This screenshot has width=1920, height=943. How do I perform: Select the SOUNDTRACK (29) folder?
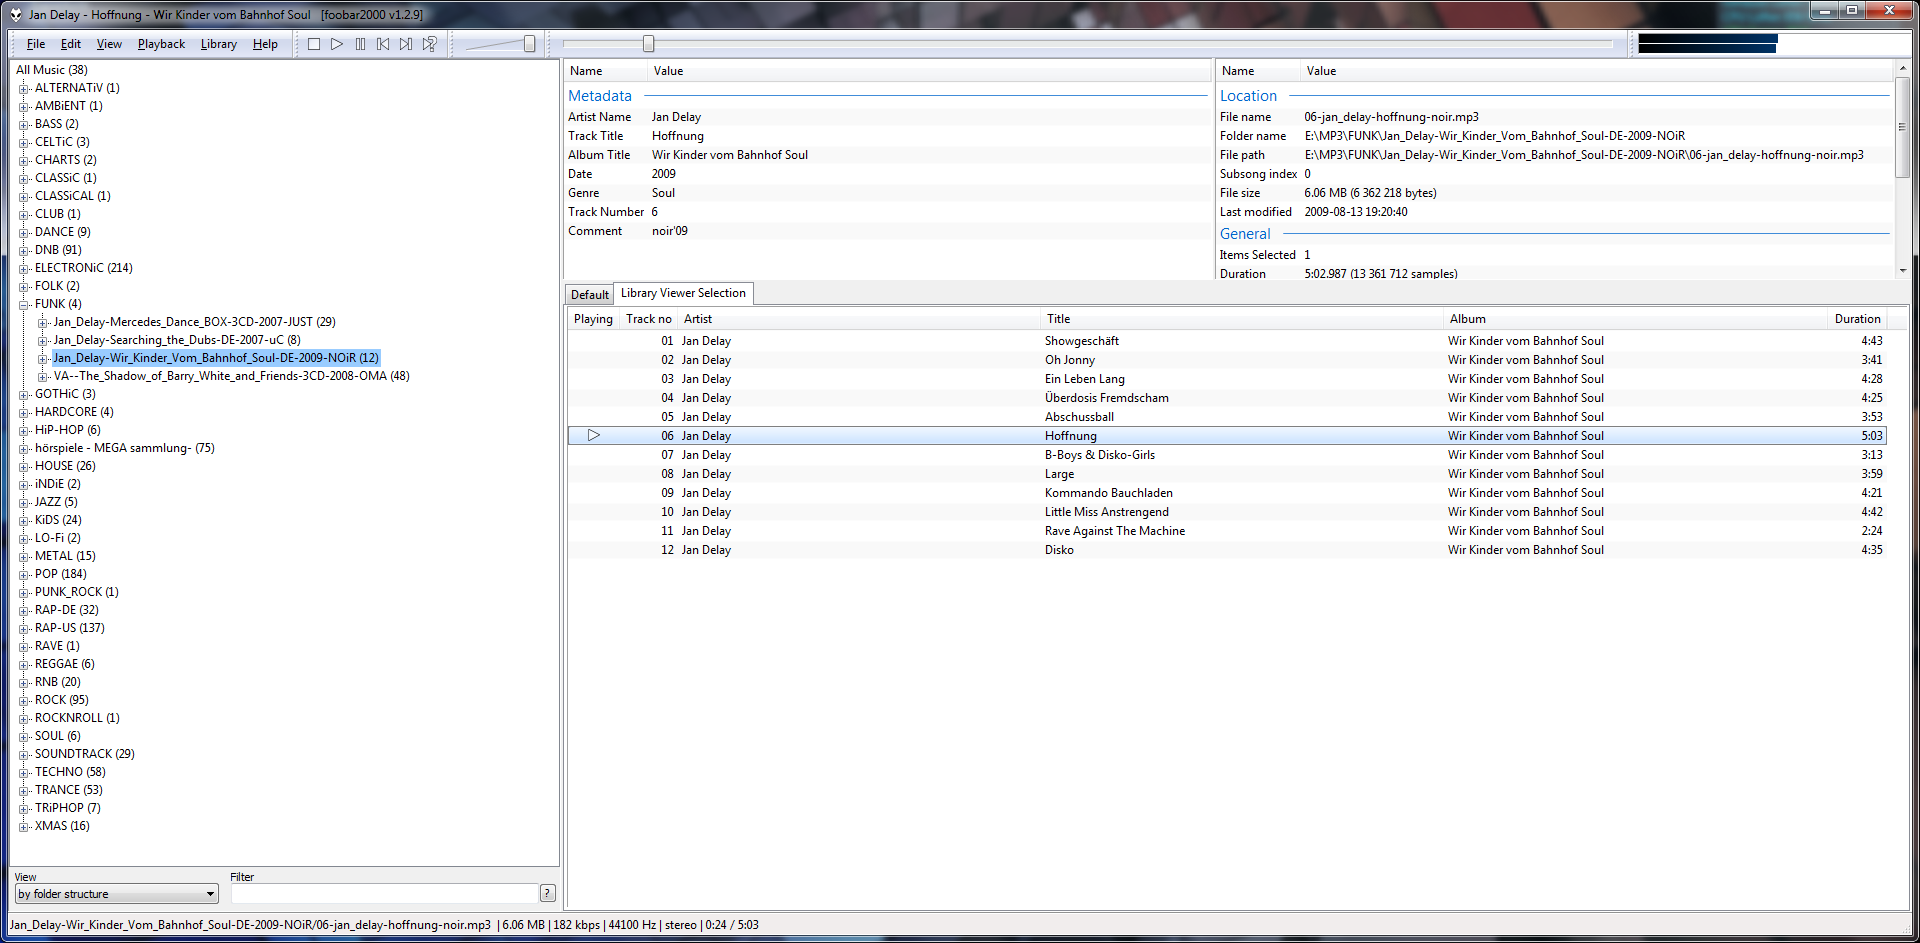[85, 754]
